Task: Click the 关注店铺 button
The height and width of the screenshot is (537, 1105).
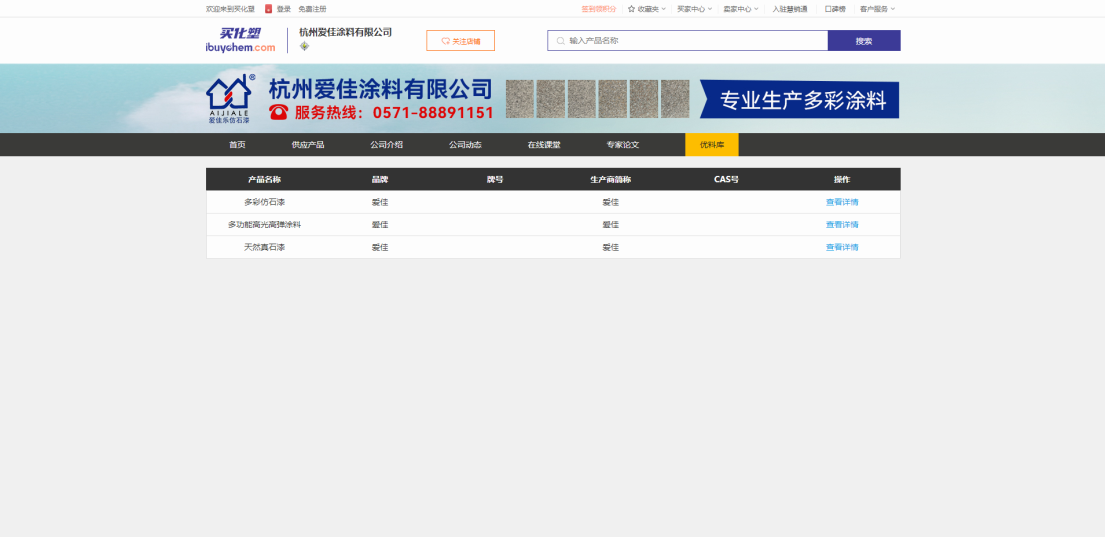Action: pyautogui.click(x=460, y=41)
